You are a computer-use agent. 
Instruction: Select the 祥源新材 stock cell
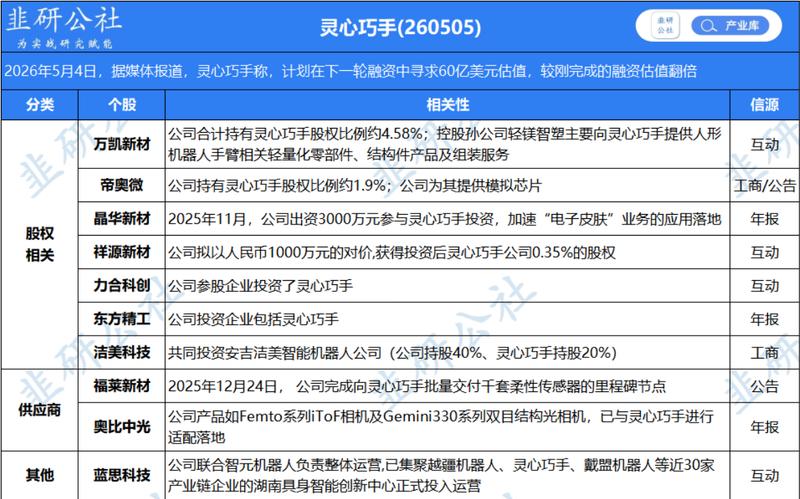coord(121,252)
